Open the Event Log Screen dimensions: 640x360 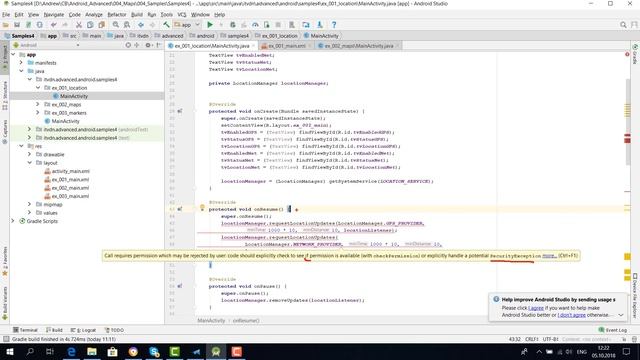pyautogui.click(x=613, y=330)
